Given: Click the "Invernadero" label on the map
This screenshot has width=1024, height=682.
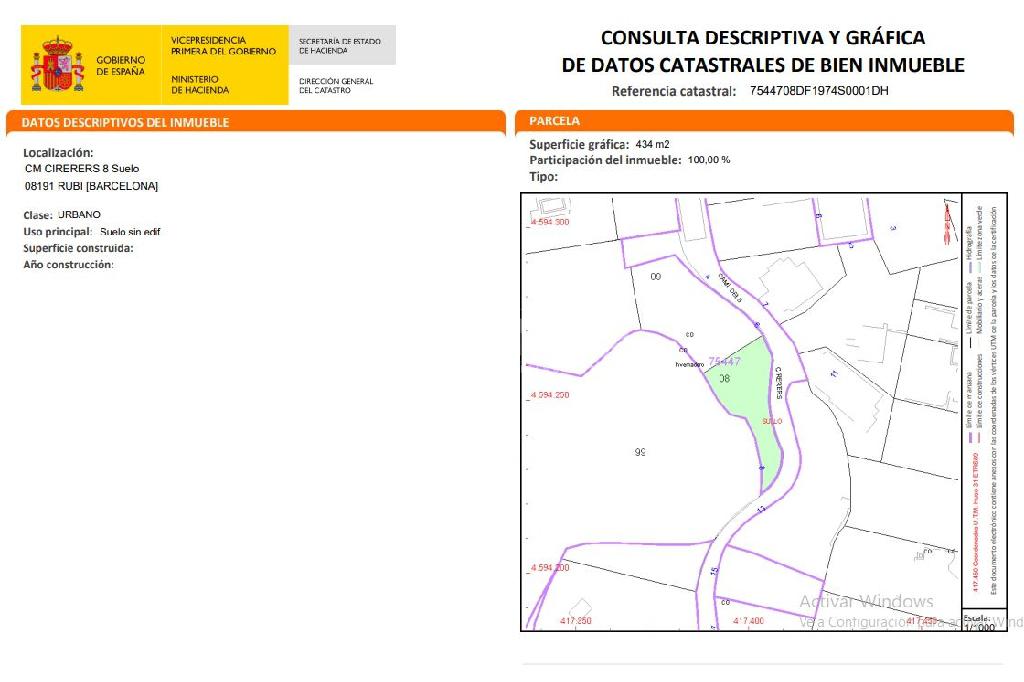Looking at the screenshot, I should (690, 365).
